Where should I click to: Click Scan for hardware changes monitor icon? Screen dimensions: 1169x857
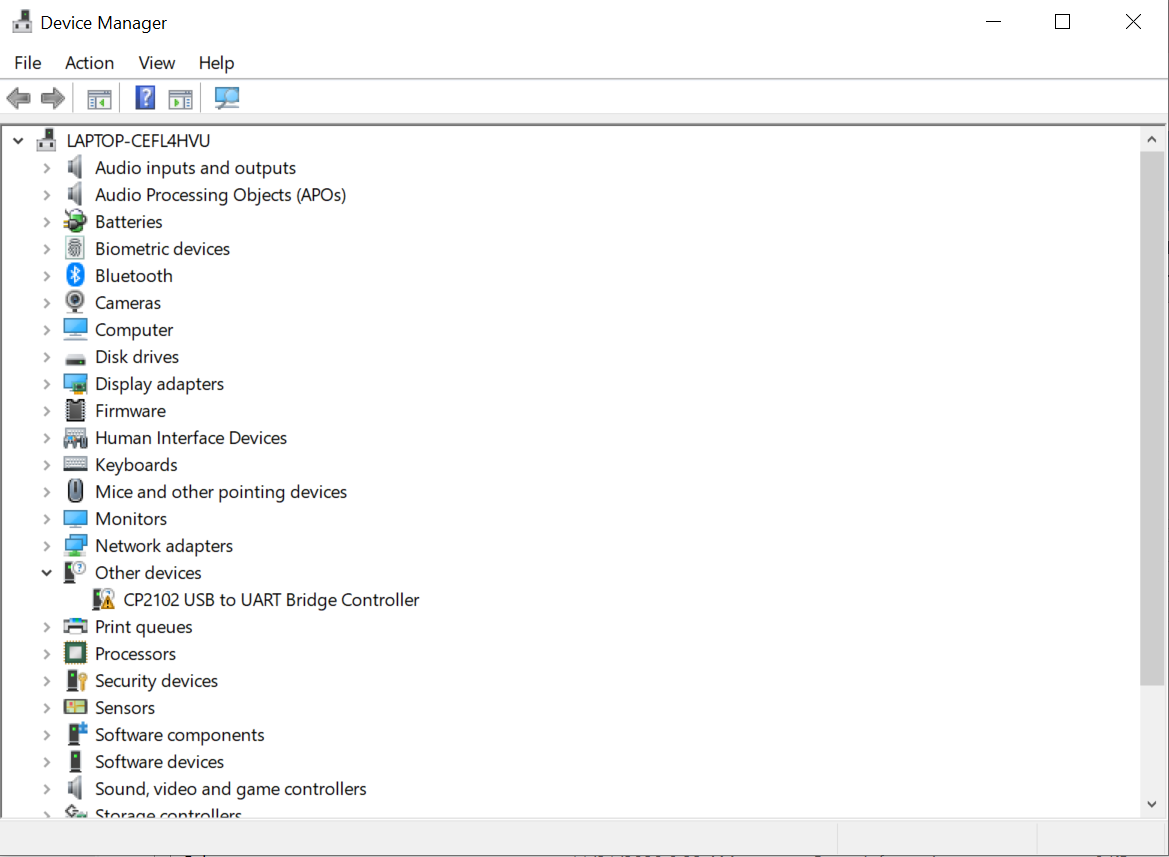coord(227,98)
